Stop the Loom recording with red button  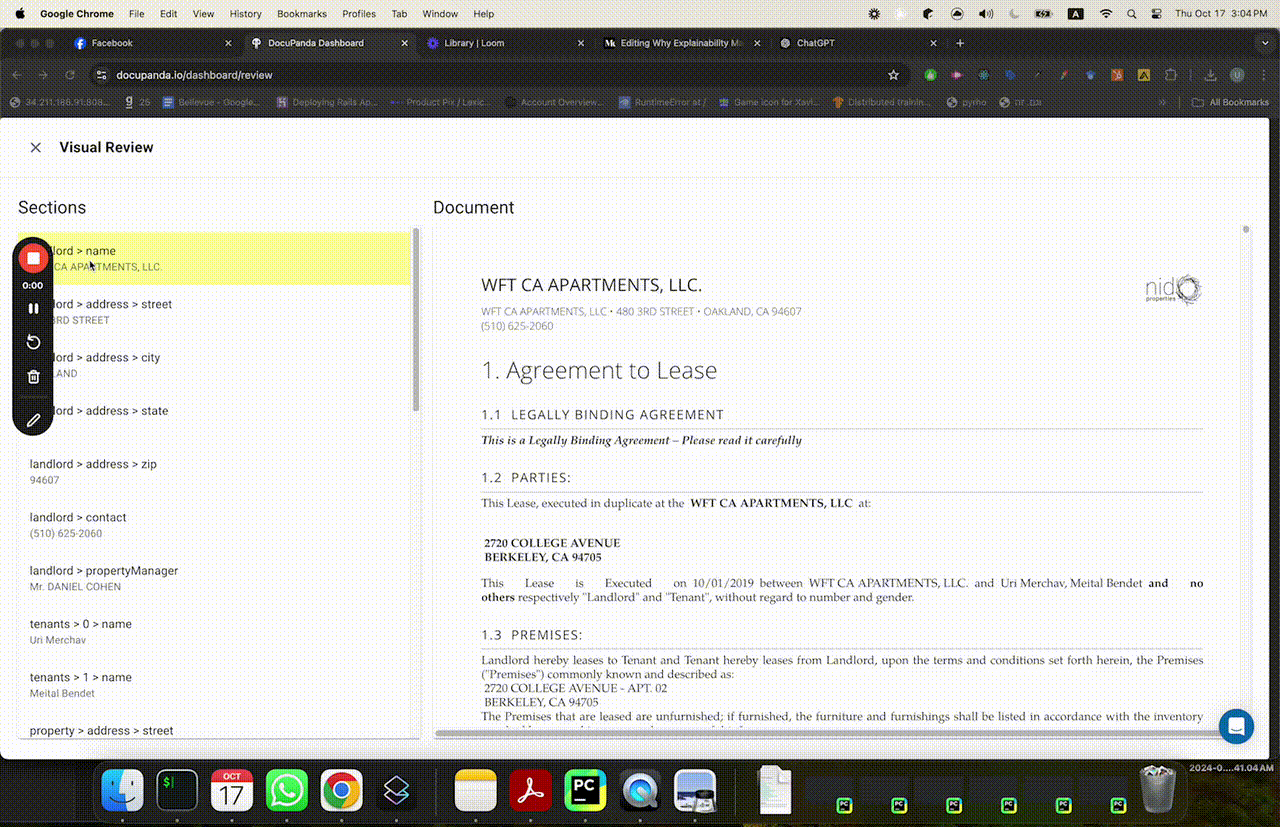click(x=33, y=258)
